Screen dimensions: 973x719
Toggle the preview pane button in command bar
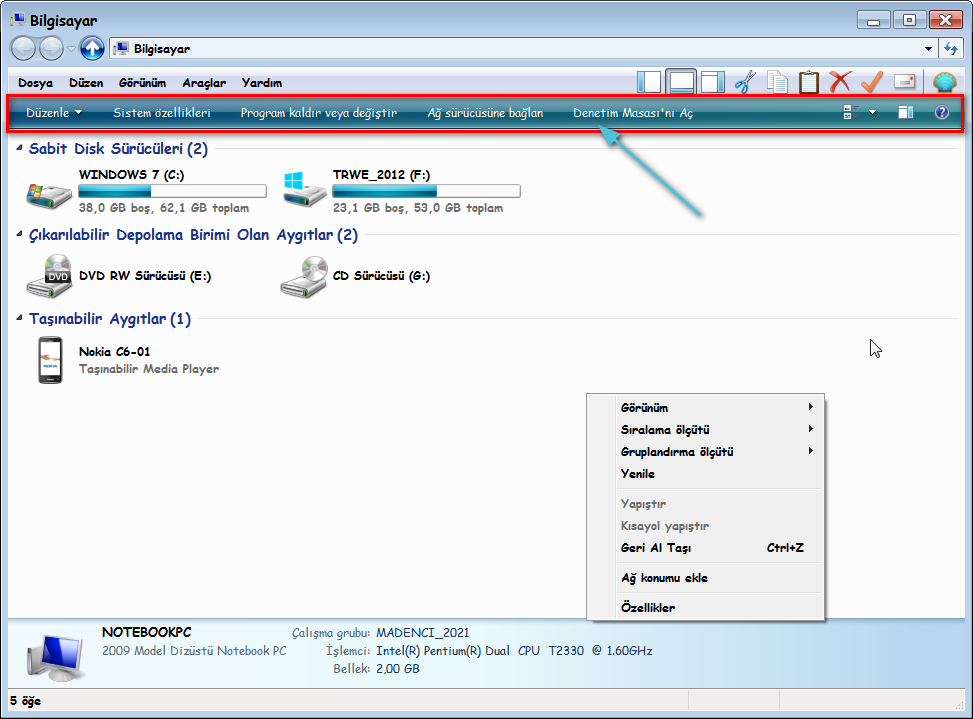906,112
